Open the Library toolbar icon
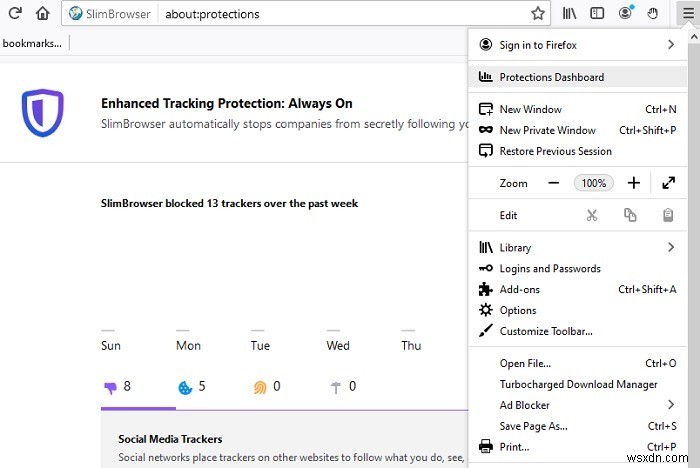The image size is (700, 468). (x=570, y=14)
